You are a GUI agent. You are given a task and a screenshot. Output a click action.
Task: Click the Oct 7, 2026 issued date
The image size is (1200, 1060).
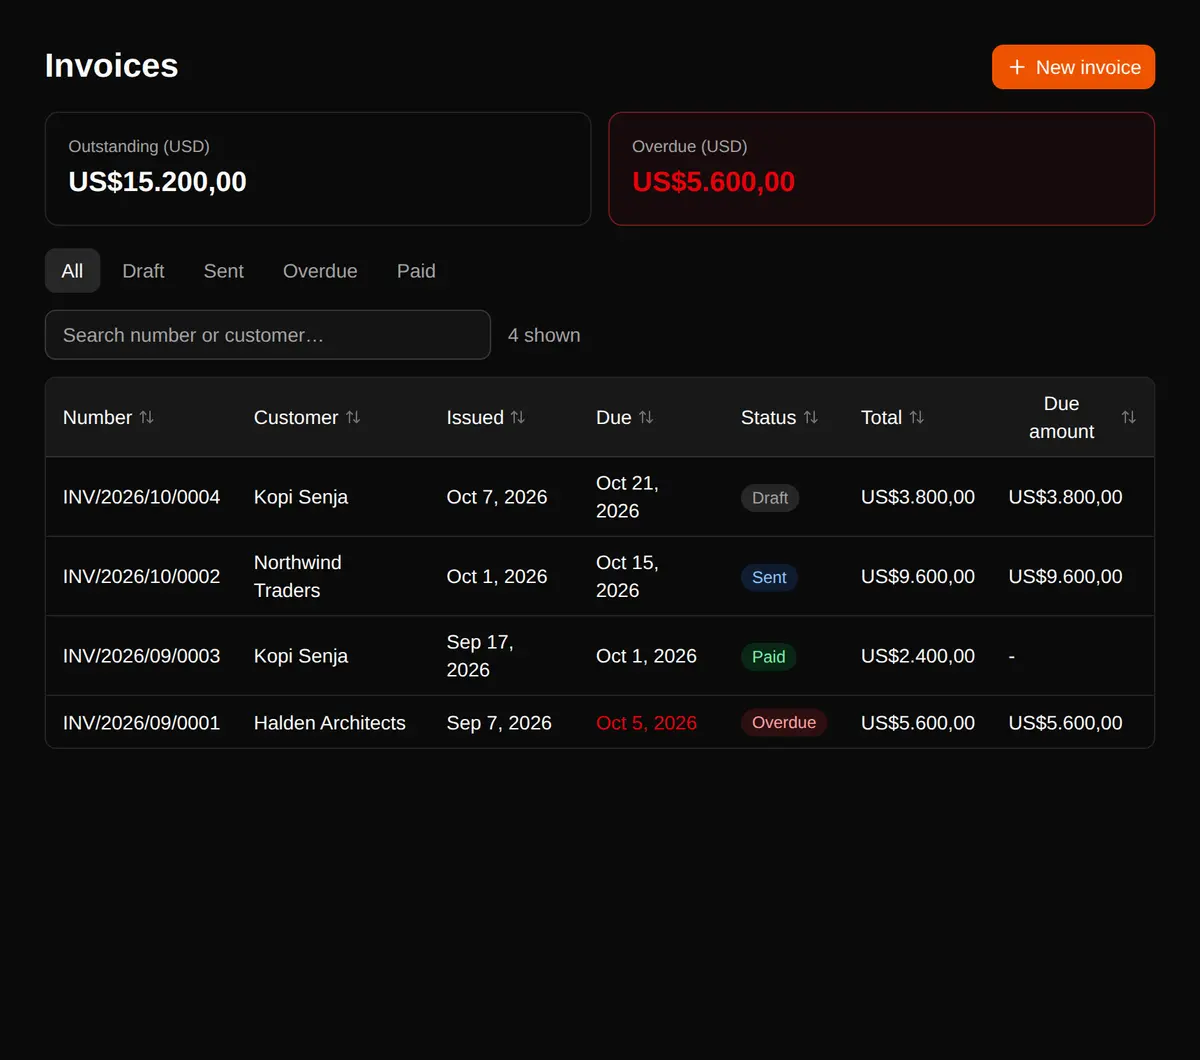(497, 497)
